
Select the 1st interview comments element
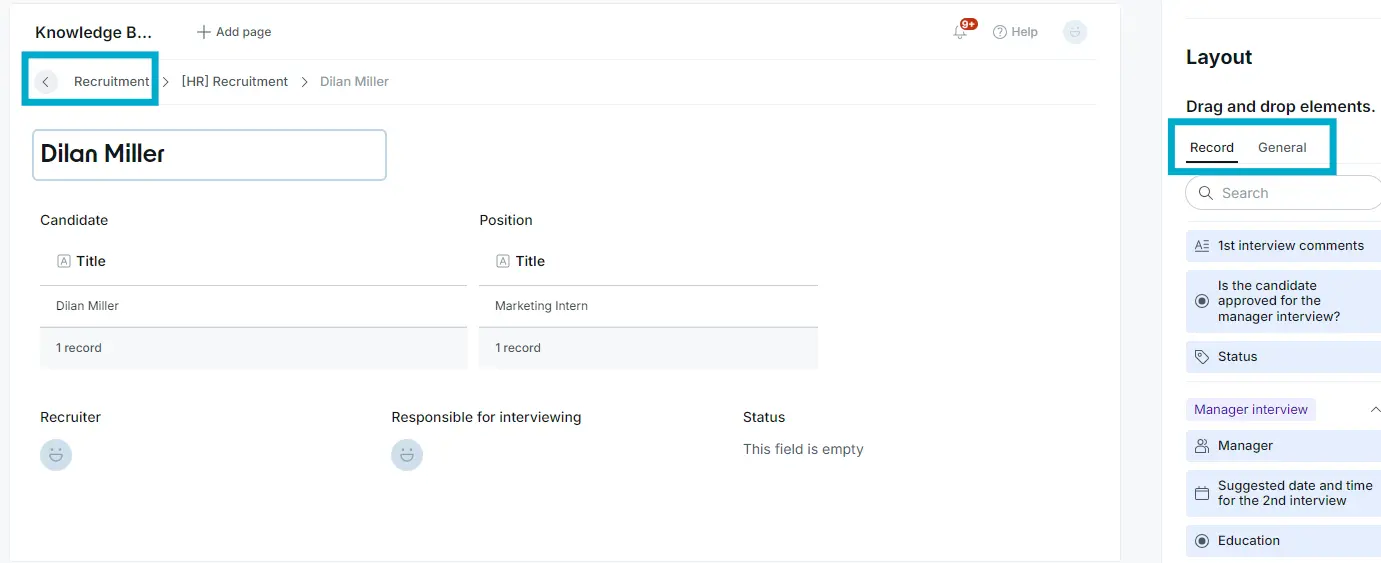(x=1284, y=246)
